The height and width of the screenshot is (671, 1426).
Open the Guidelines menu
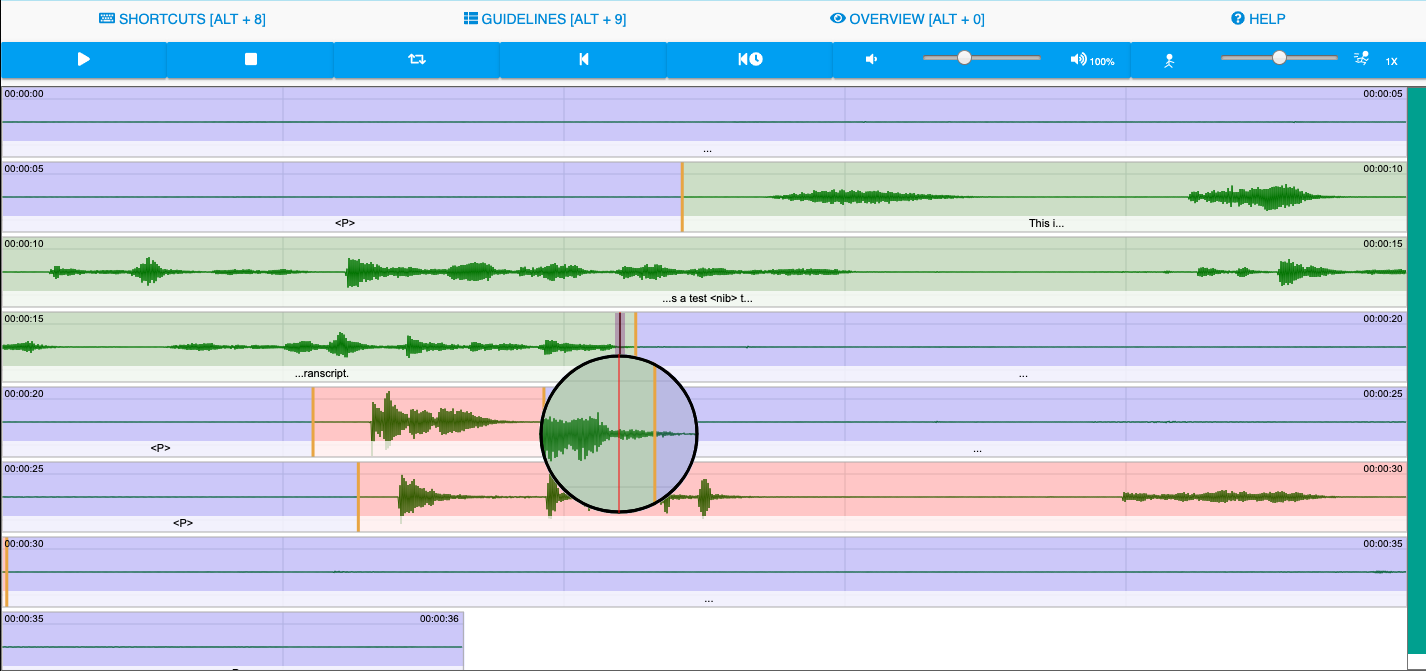click(x=545, y=19)
